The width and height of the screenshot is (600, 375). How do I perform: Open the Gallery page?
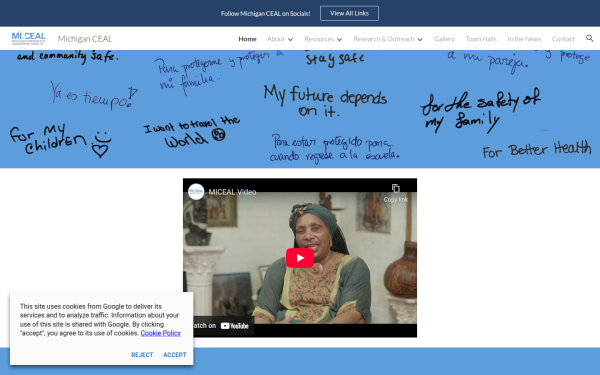coord(444,39)
